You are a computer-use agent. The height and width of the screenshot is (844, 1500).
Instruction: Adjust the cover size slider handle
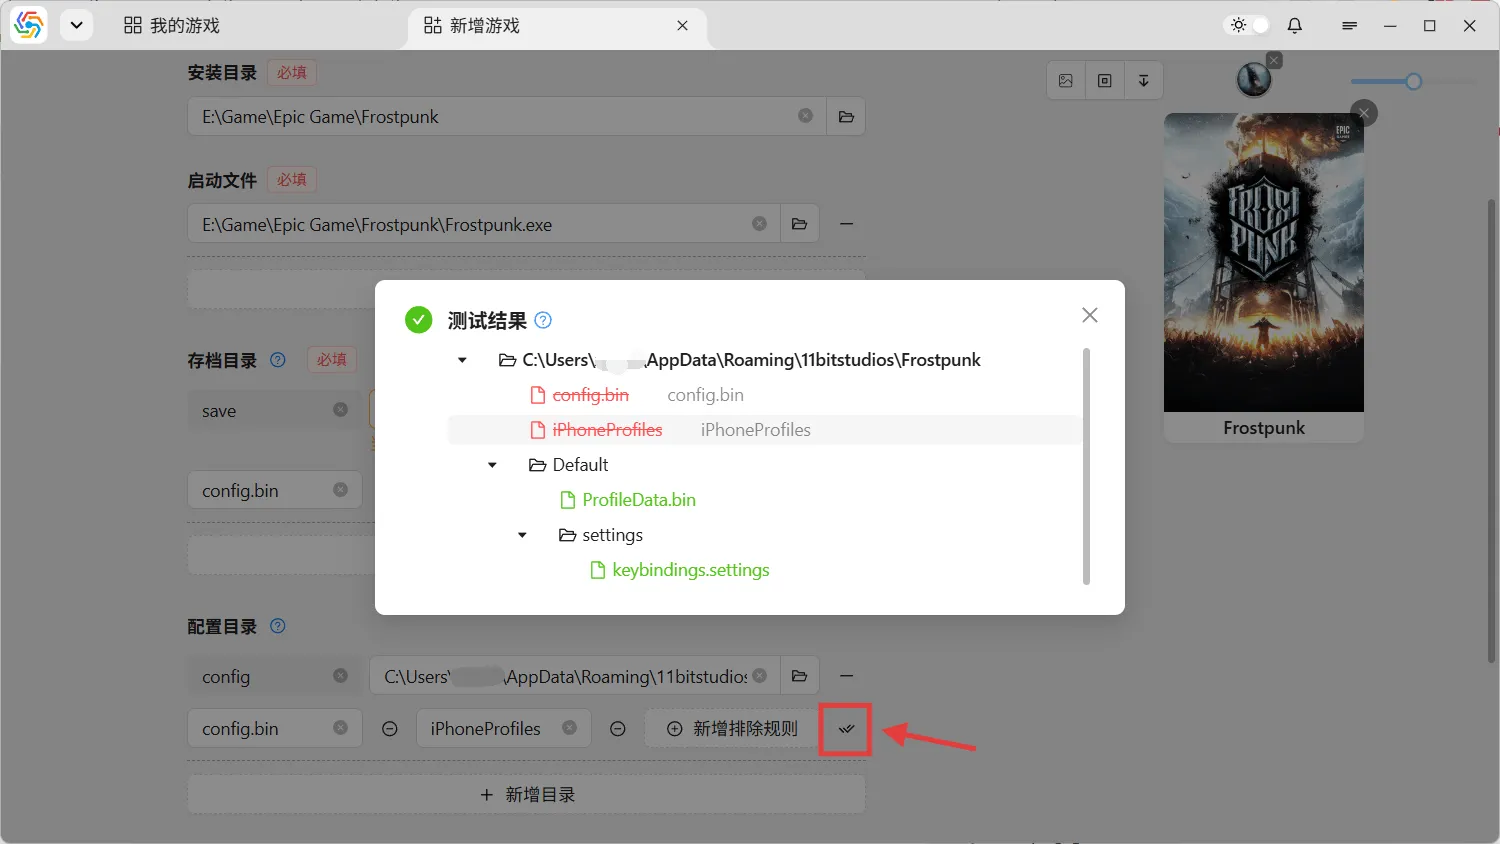1413,82
